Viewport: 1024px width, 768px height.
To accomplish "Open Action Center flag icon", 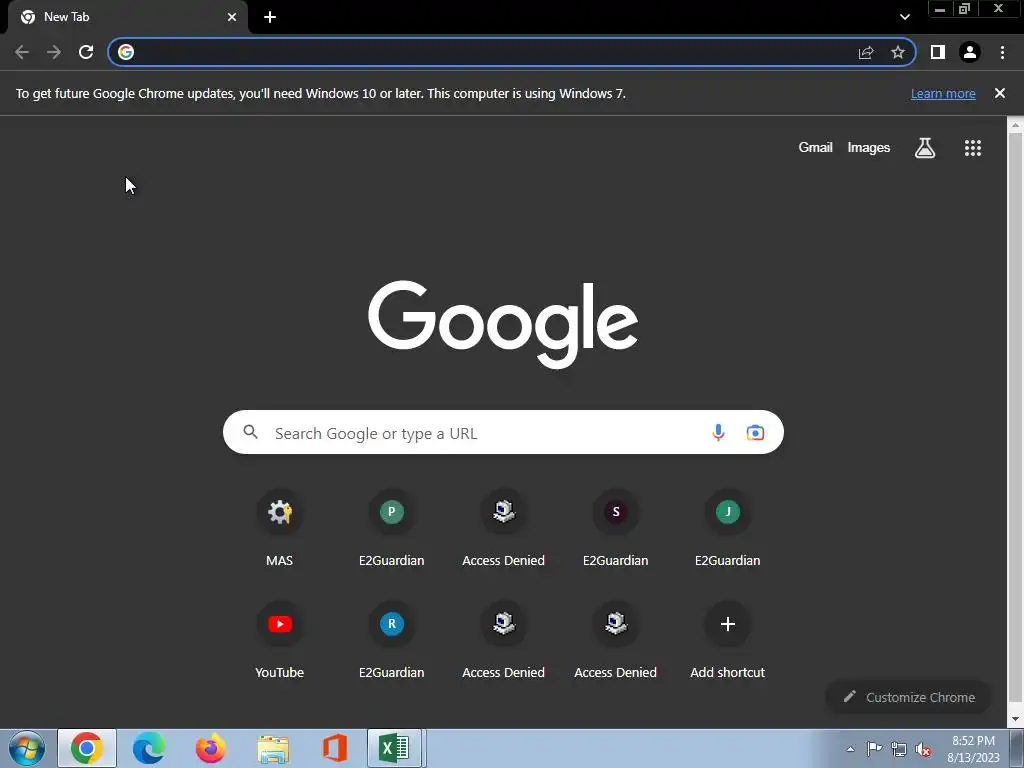I will tap(874, 749).
